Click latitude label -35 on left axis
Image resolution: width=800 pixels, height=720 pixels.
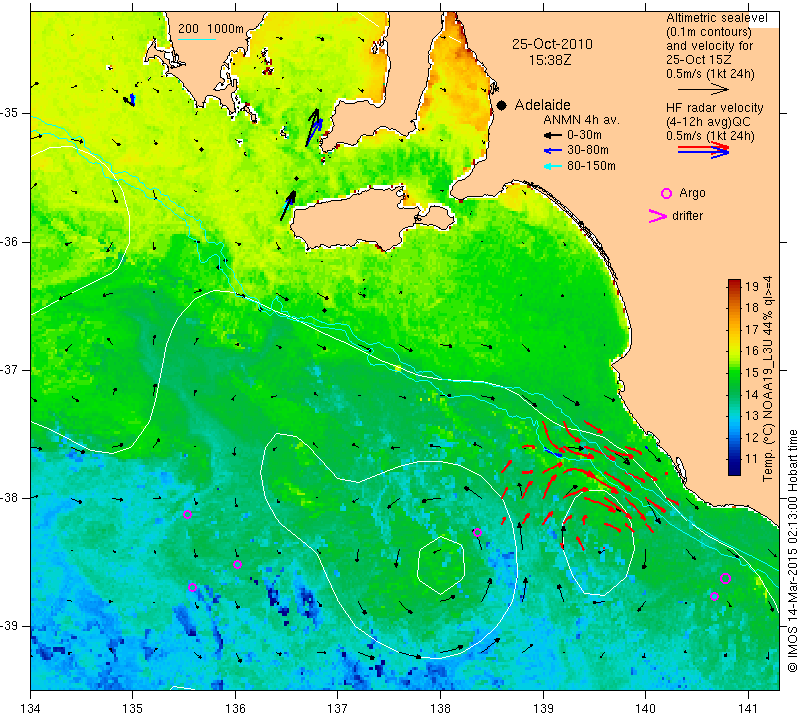(10, 113)
